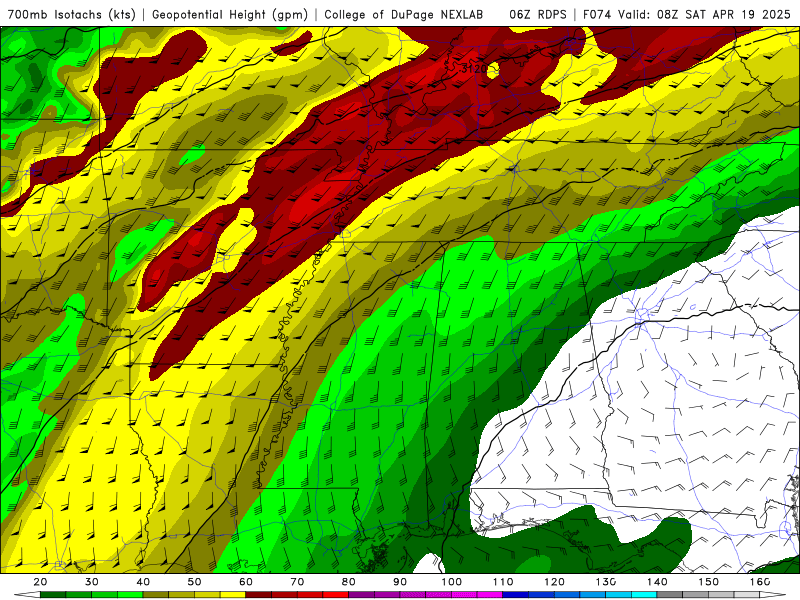Select the "160" legend value
Screen dimensions: 800x600
click(x=760, y=582)
